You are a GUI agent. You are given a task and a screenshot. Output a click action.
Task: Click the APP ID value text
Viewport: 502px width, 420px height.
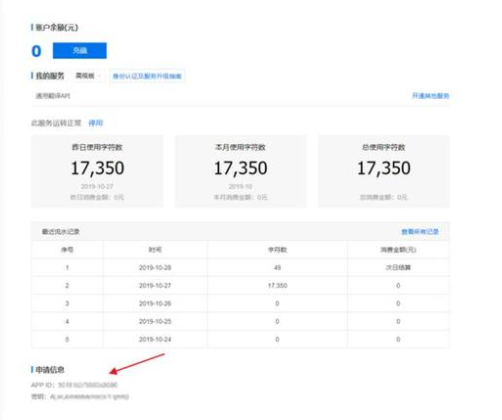[x=88, y=385]
